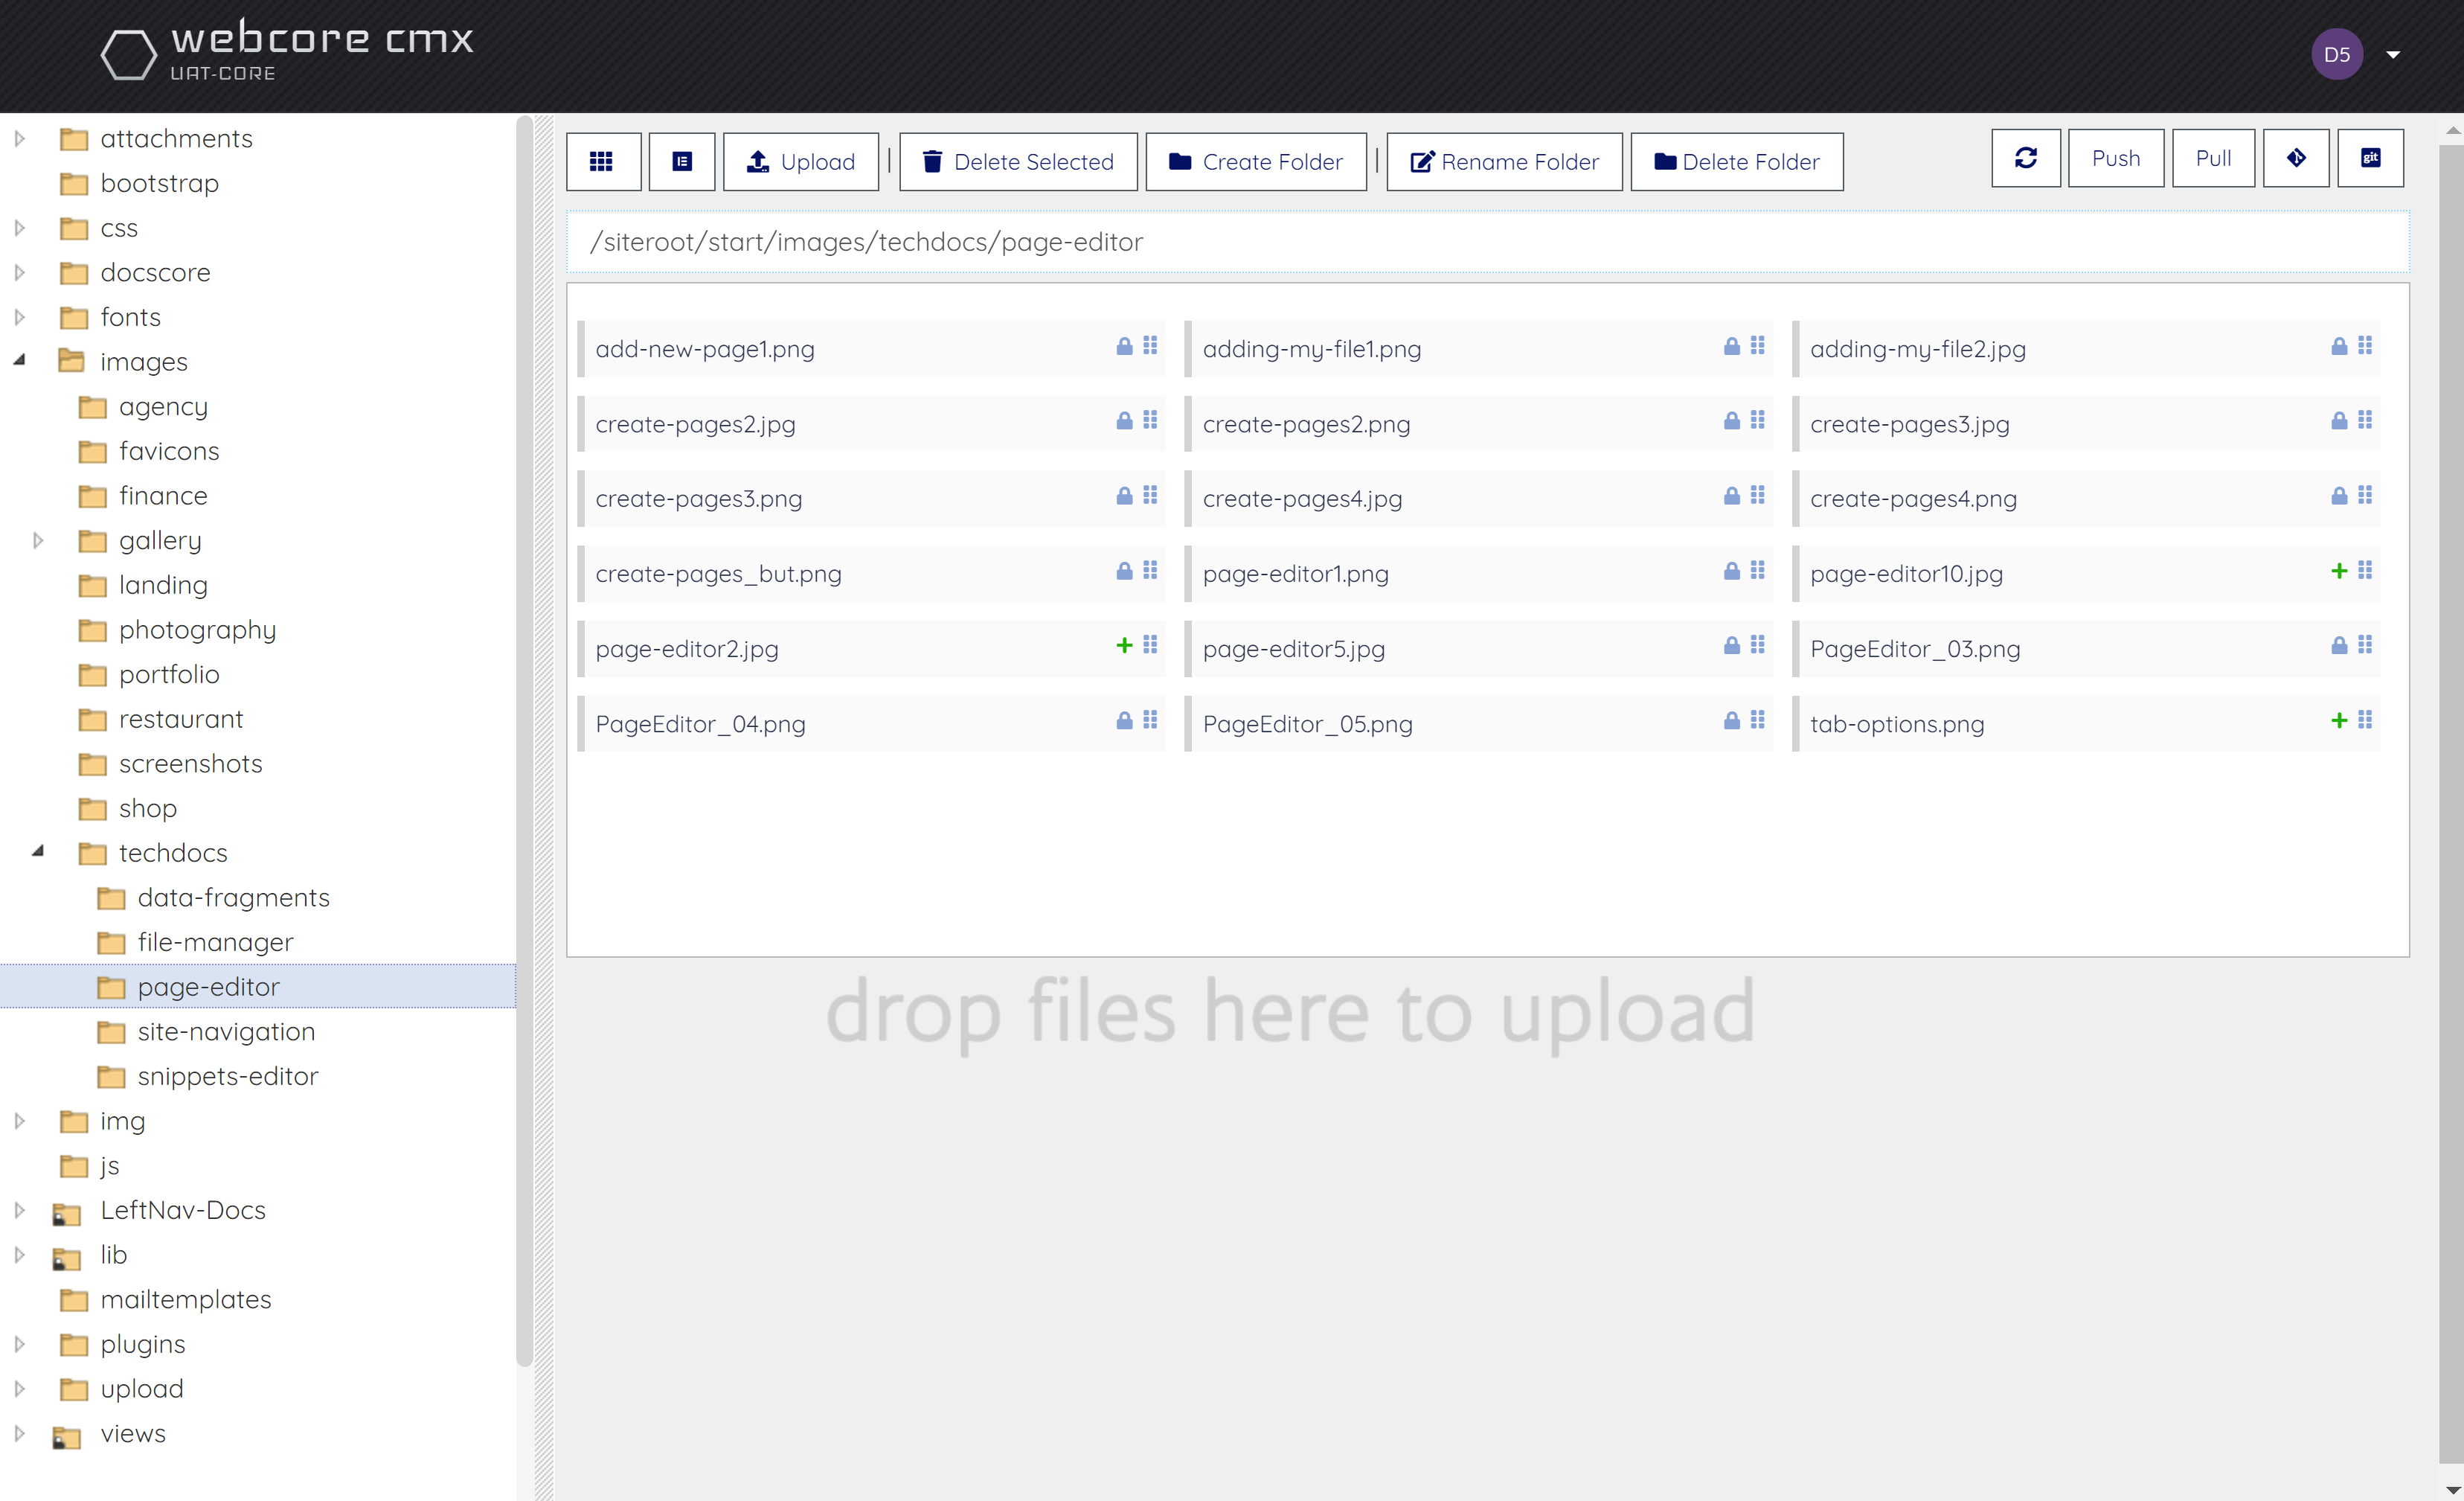The width and height of the screenshot is (2464, 1501).
Task: Expand the css folder in sidebar
Action: point(19,227)
